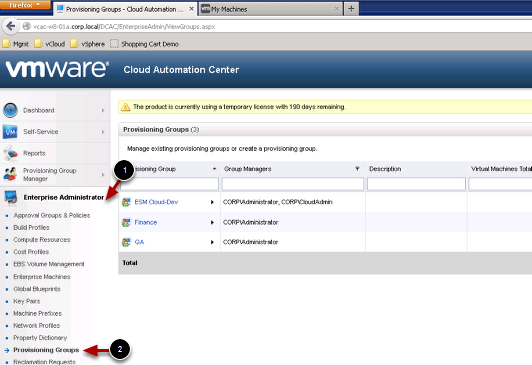Viewport: 532px width, 365px height.
Task: Open the vSphere bookmark folder
Action: click(x=88, y=44)
